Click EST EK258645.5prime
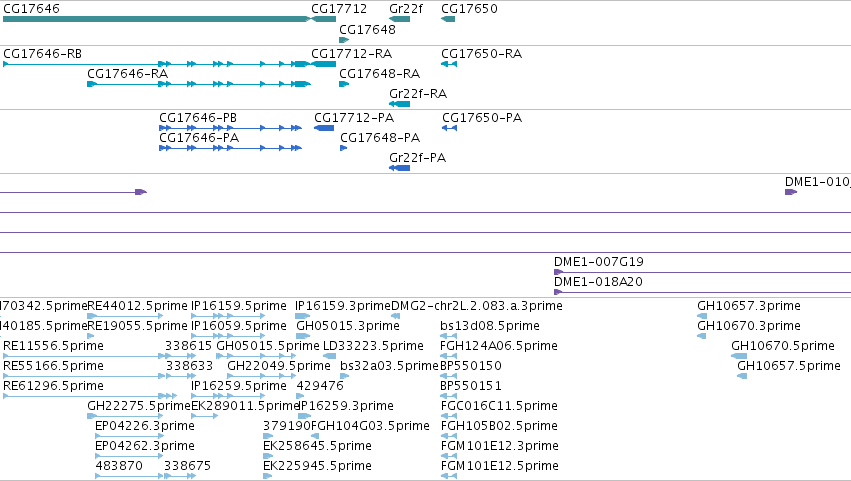The width and height of the screenshot is (851, 481). [x=317, y=446]
